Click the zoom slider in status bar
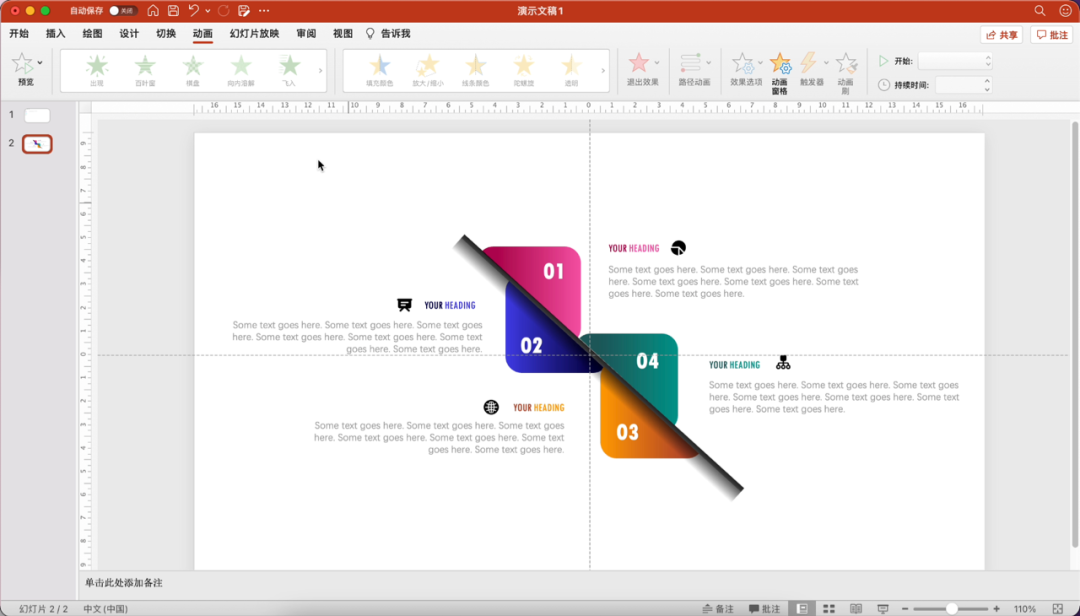Screen dimensions: 1080x616 tap(951, 608)
